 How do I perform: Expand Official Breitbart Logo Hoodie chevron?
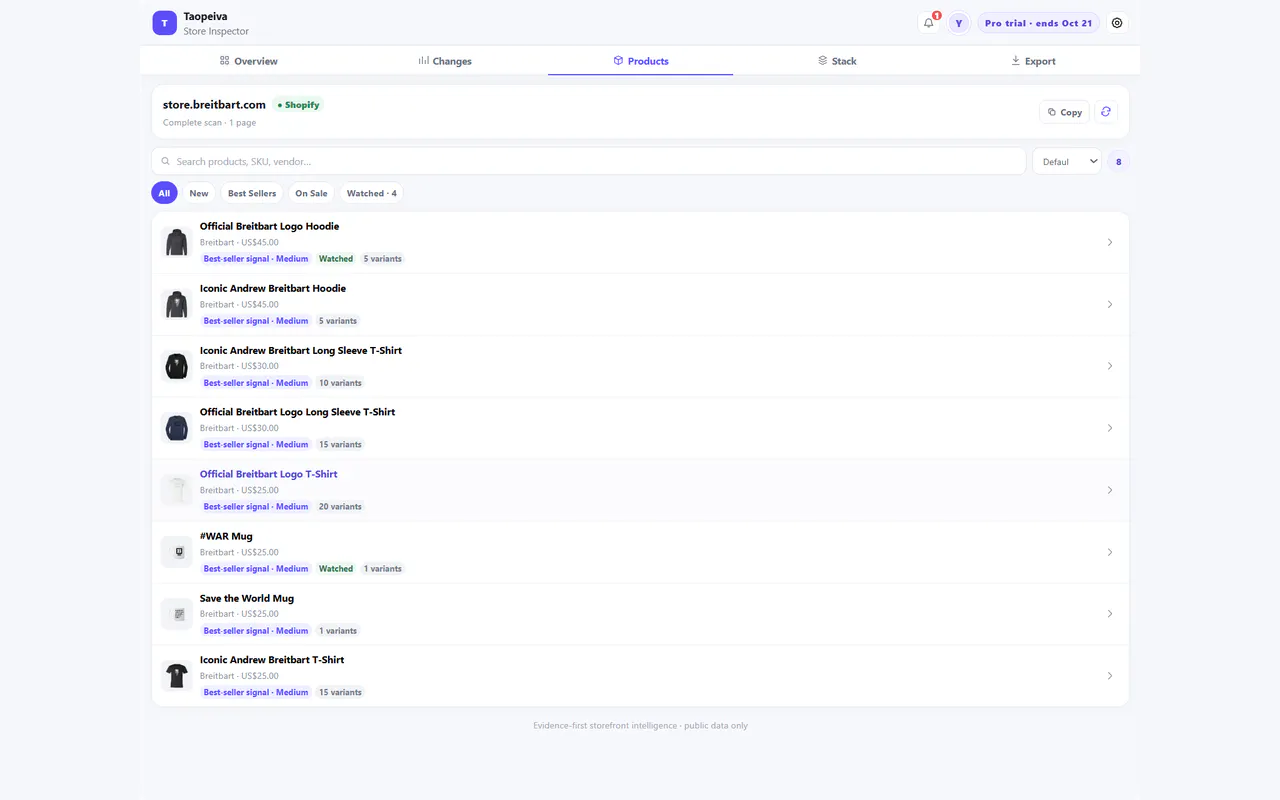[x=1109, y=242]
